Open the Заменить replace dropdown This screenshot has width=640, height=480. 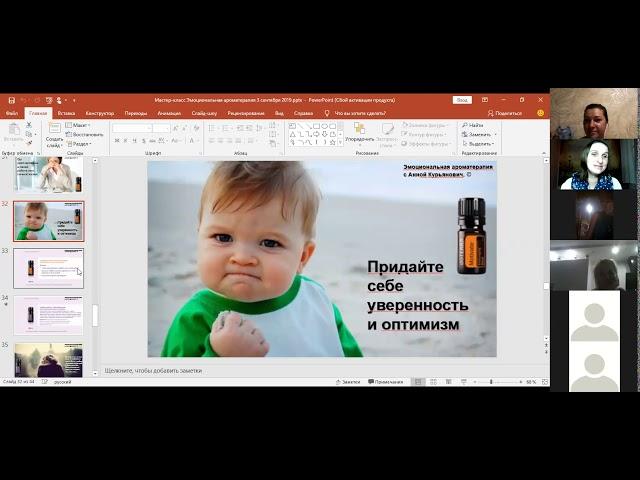479,134
